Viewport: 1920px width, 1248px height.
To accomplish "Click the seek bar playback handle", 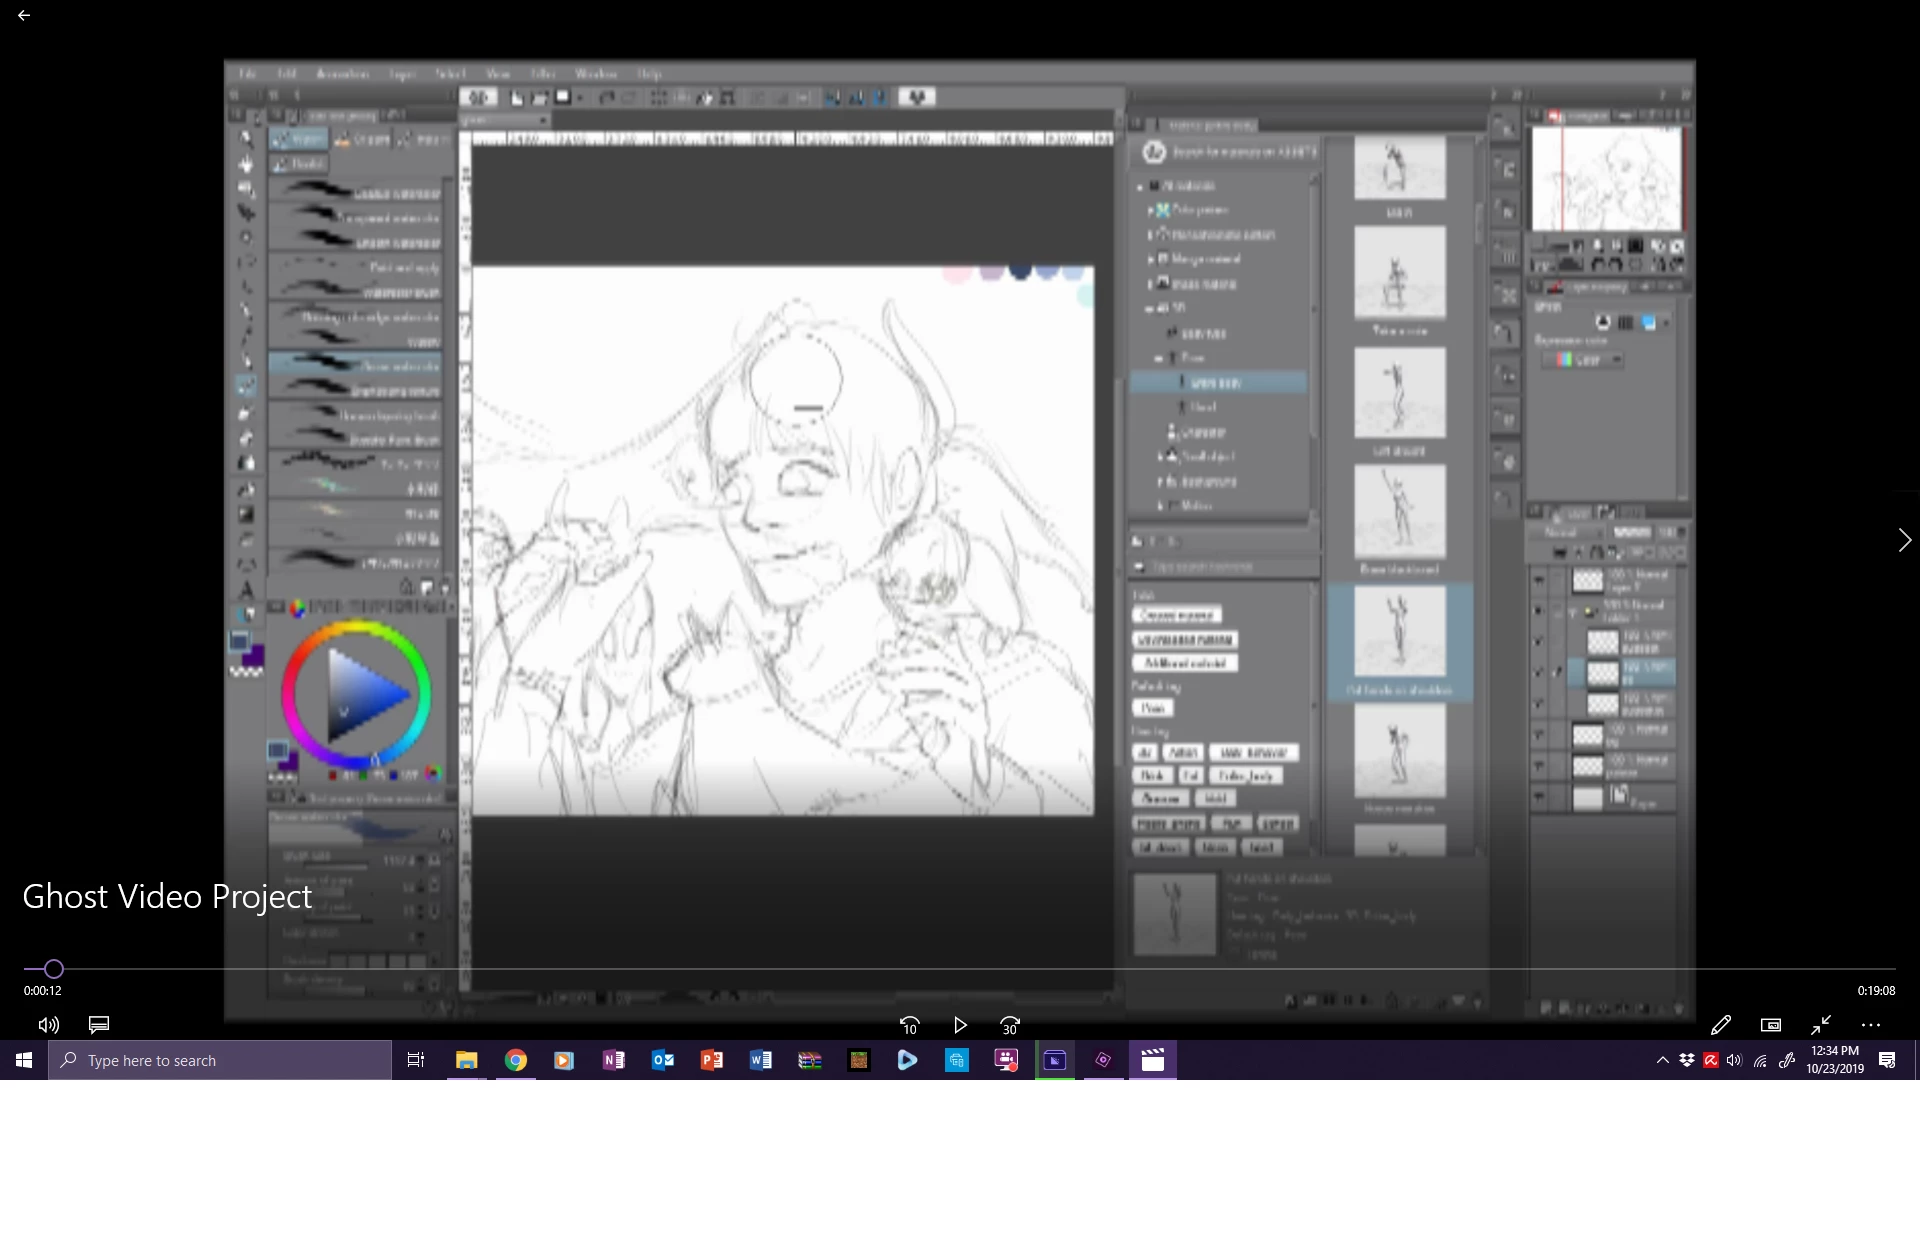I will tap(54, 969).
